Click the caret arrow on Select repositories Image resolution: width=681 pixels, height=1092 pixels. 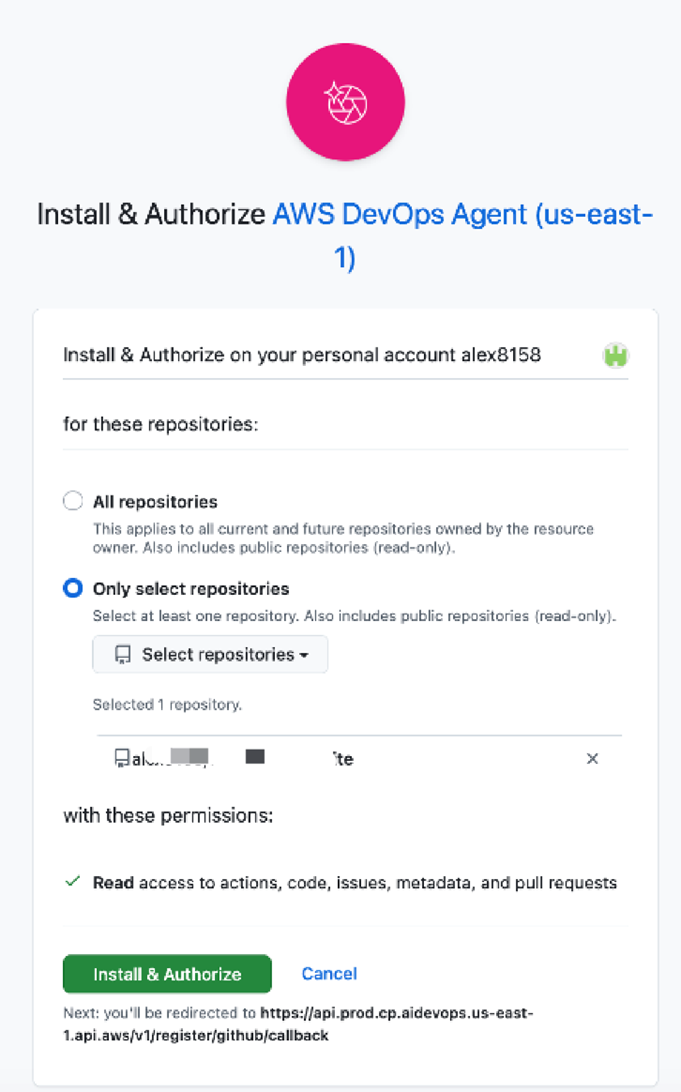click(303, 656)
